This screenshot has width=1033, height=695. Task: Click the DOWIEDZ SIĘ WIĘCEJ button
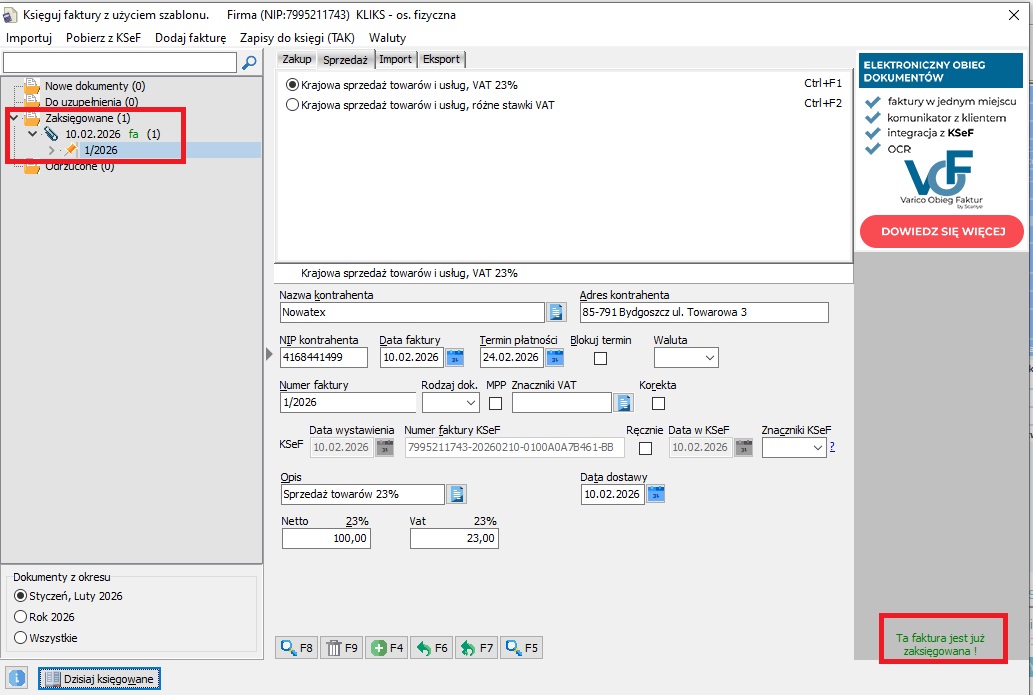coord(941,231)
